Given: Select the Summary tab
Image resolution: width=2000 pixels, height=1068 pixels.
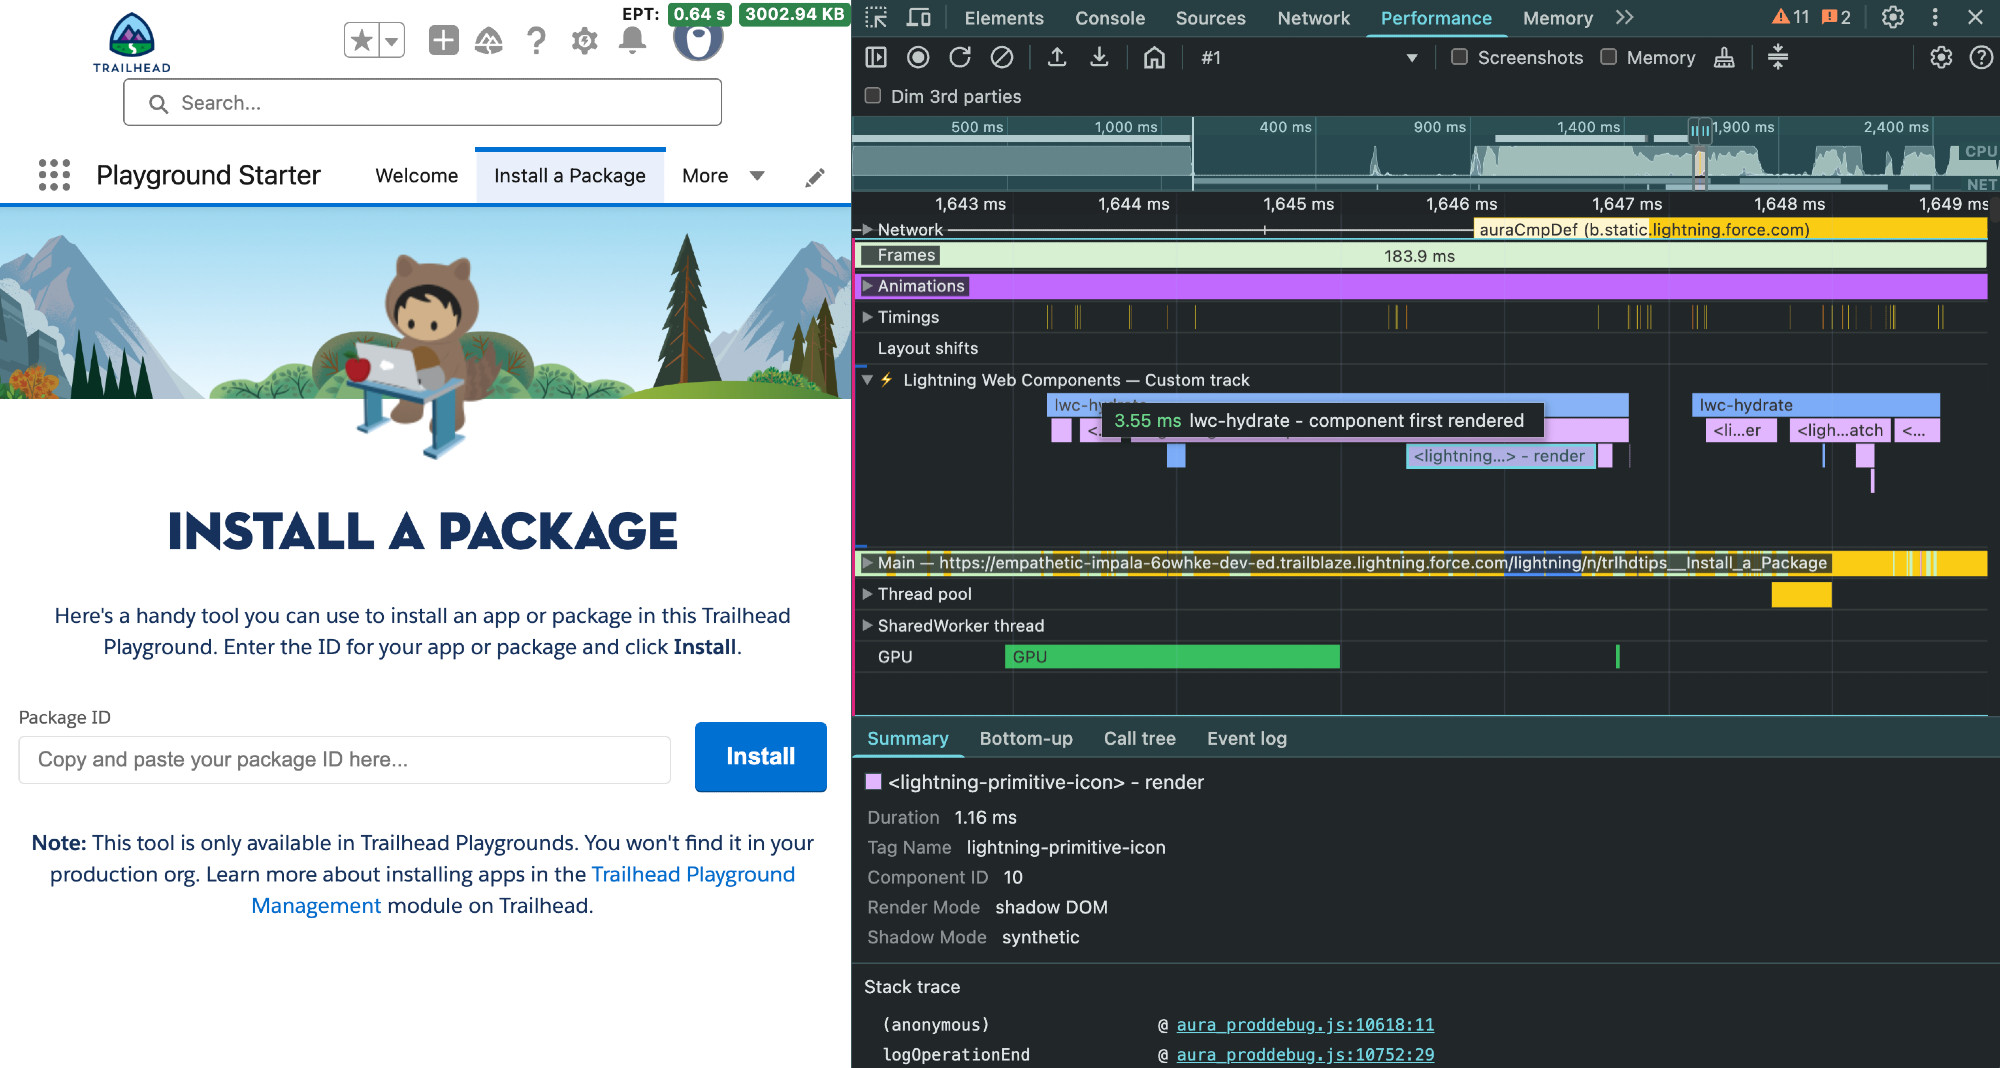Looking at the screenshot, I should tap(907, 738).
